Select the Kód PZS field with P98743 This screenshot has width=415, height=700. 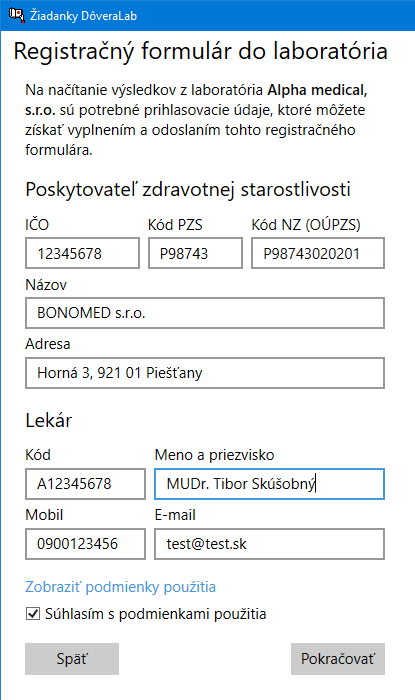[195, 253]
